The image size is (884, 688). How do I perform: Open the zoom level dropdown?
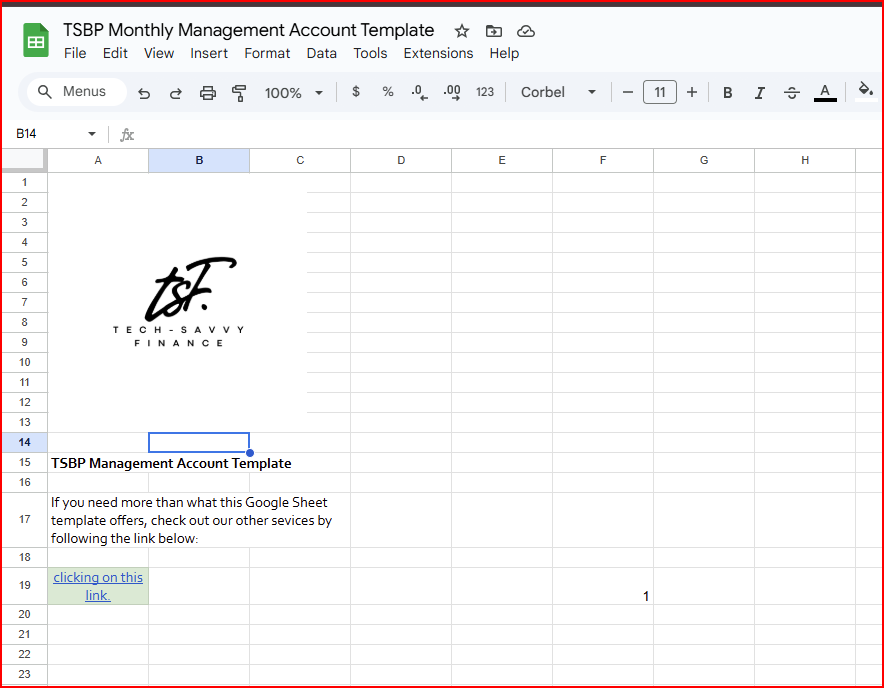(294, 92)
